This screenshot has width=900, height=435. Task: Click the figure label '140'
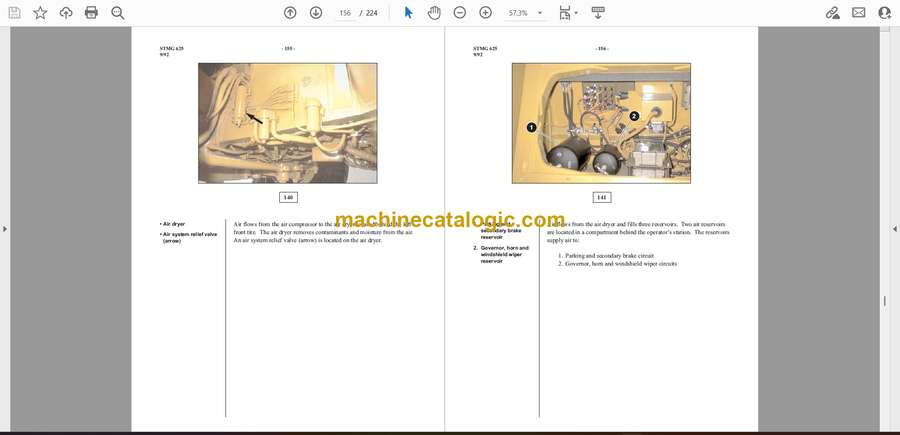click(288, 197)
